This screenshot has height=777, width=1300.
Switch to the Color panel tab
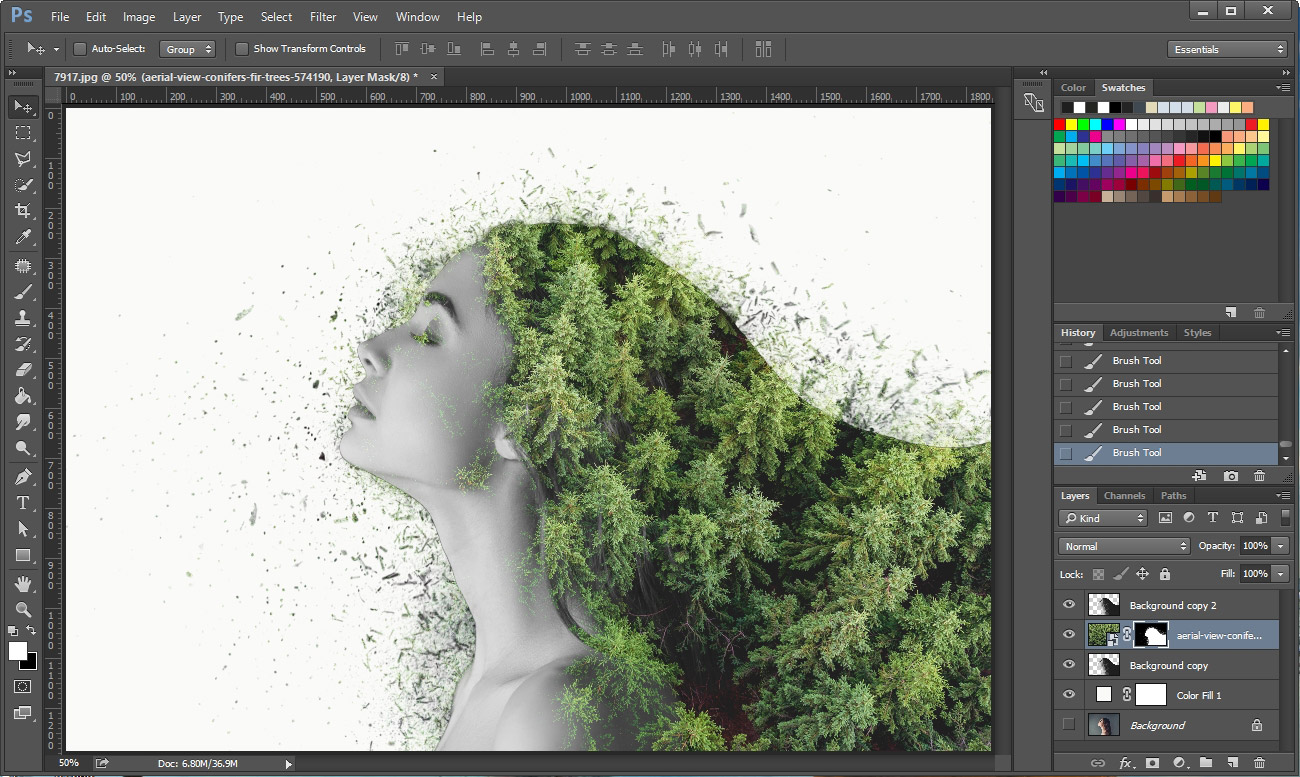(1073, 88)
